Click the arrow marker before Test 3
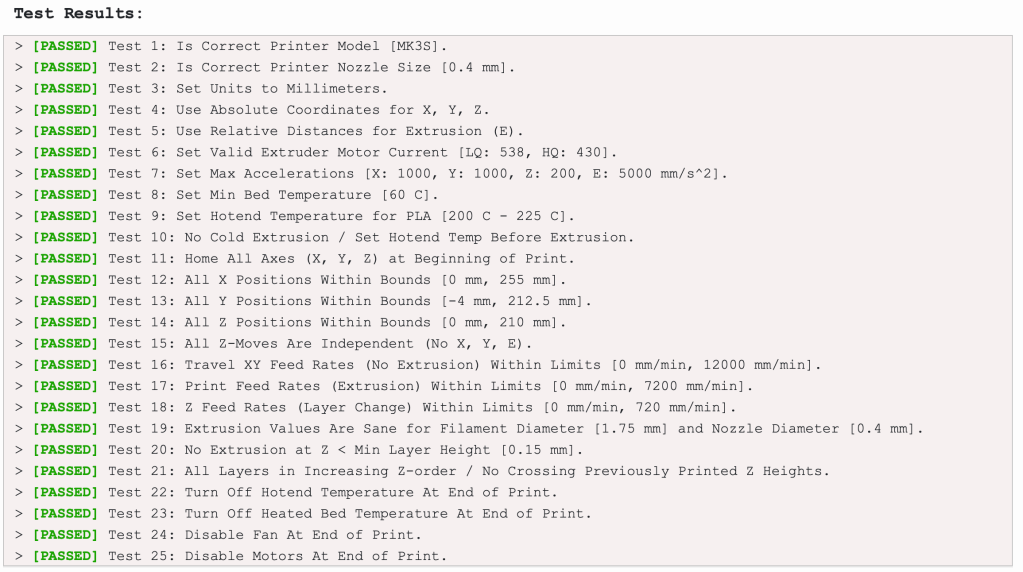The width and height of the screenshot is (1023, 572). 19,88
